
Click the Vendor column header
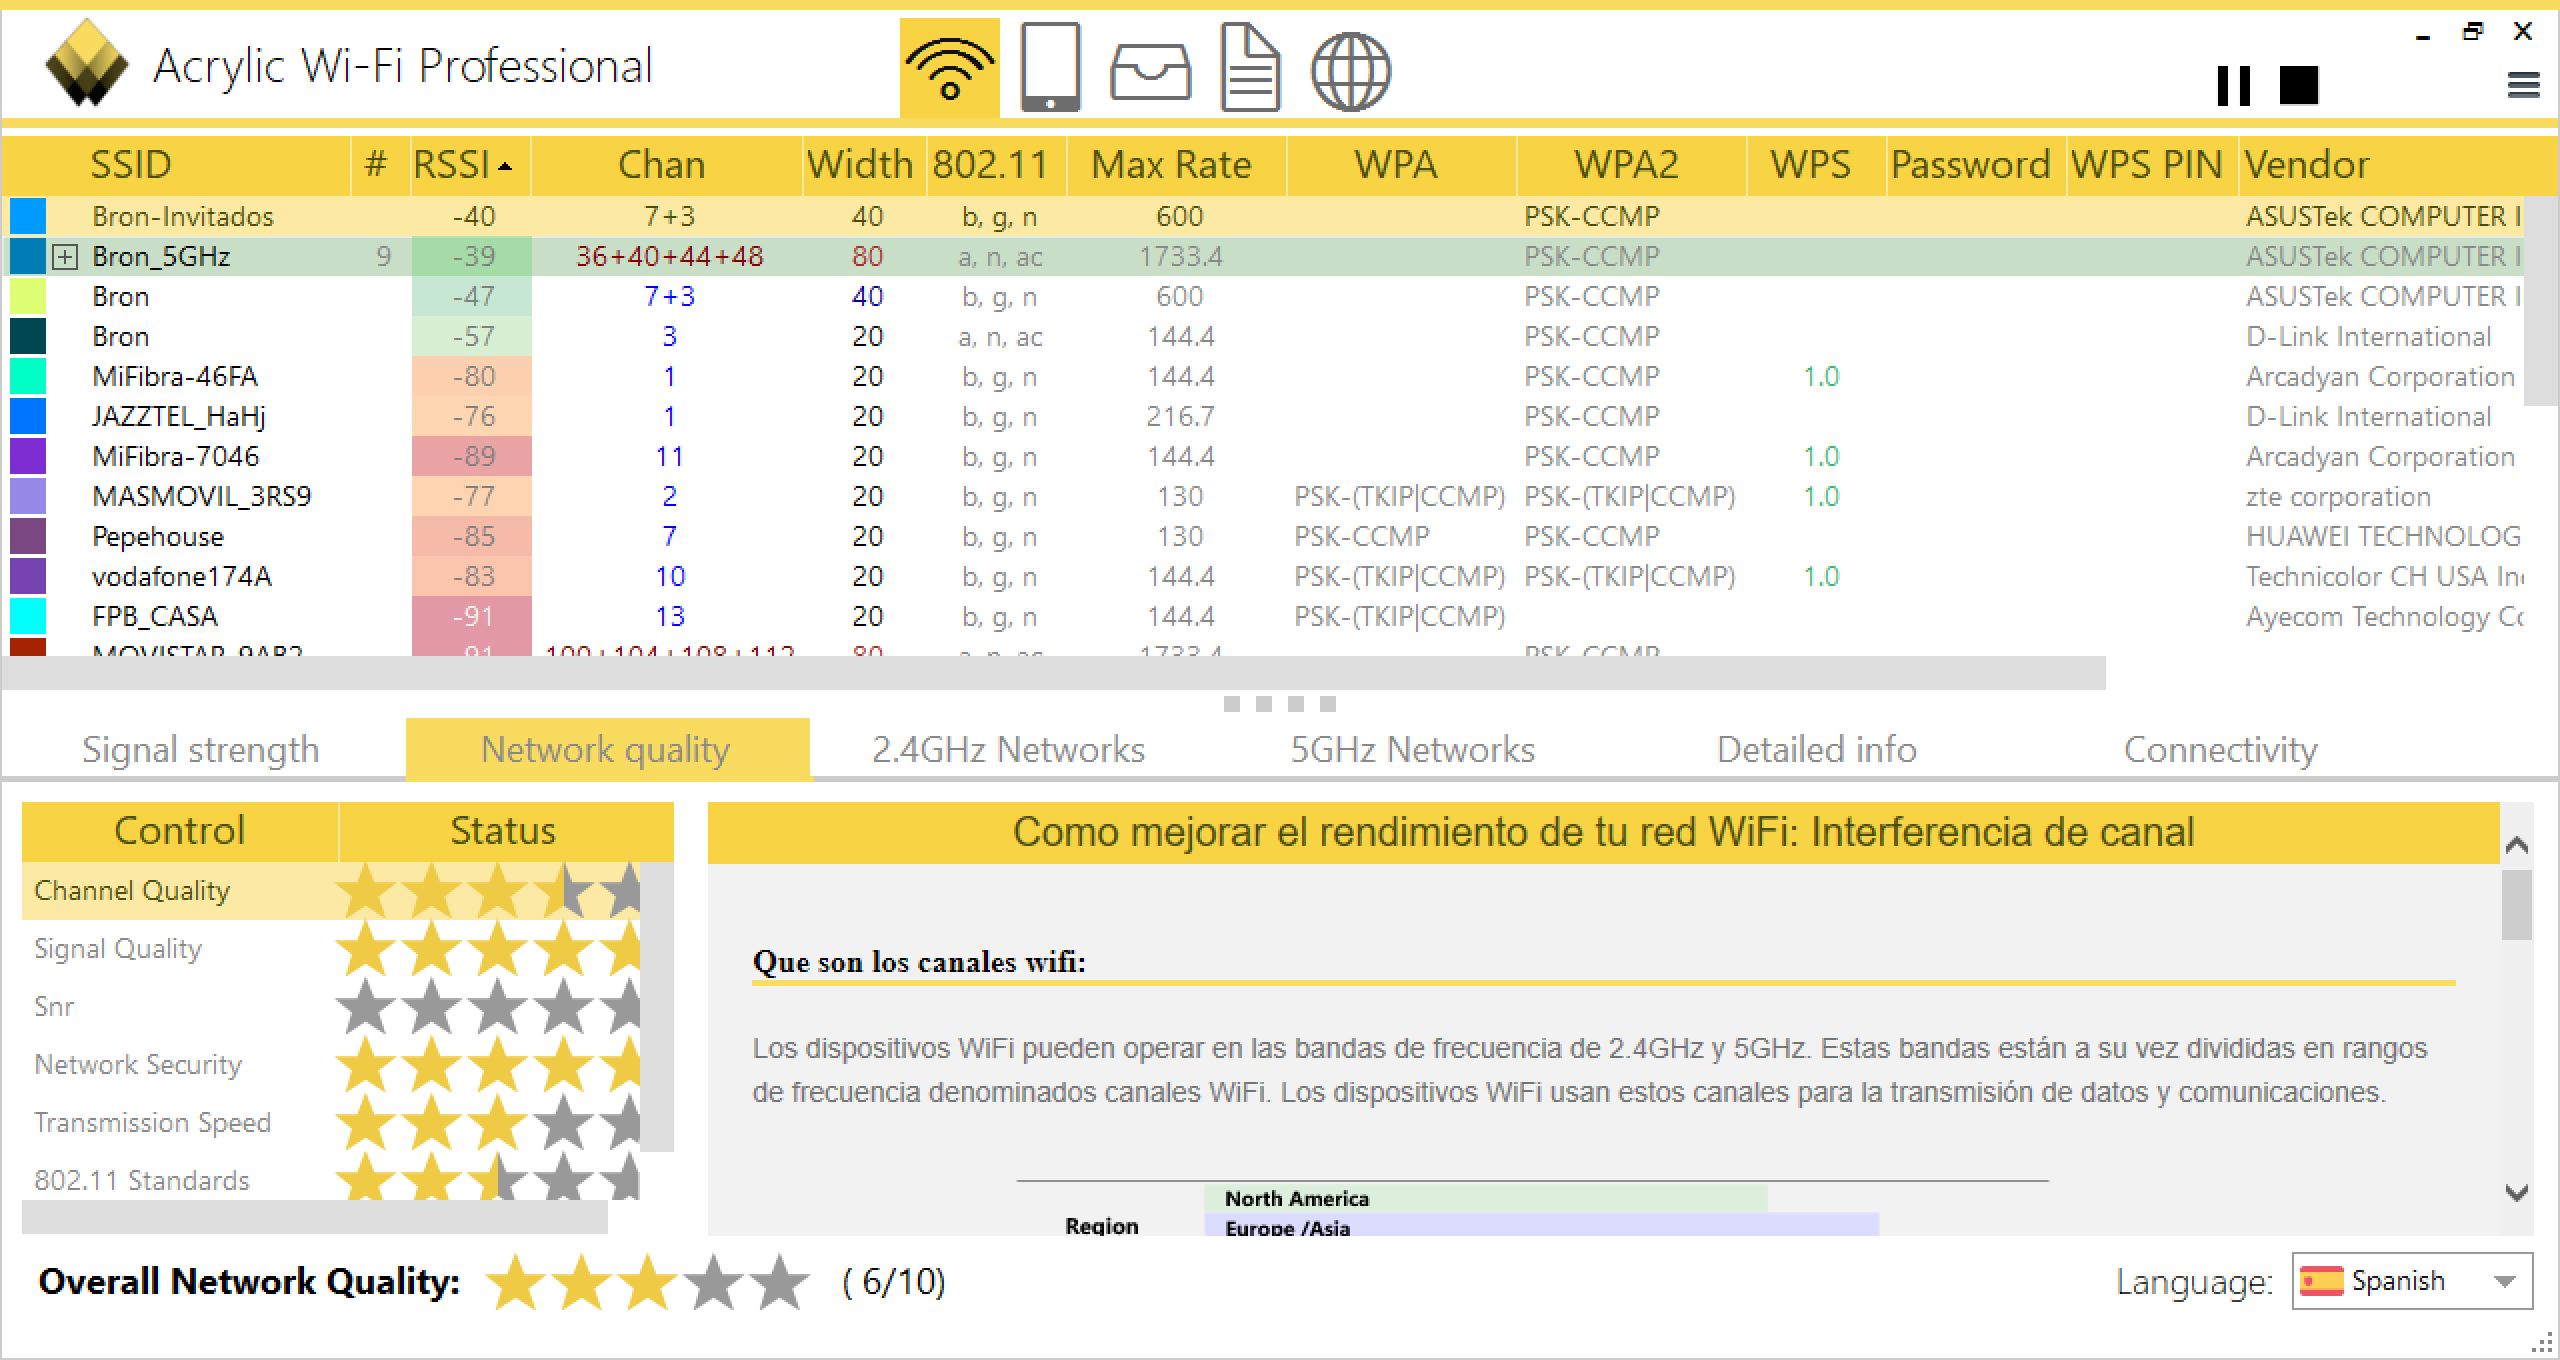point(2305,165)
